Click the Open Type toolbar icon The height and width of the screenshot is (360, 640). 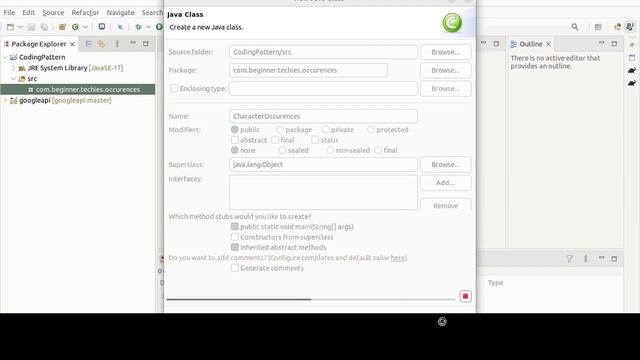(102, 27)
